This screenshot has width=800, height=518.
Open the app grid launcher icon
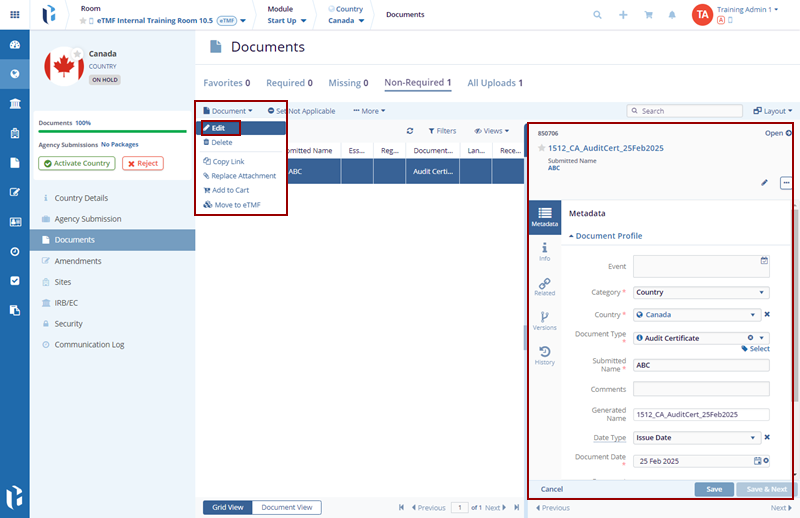[x=14, y=15]
